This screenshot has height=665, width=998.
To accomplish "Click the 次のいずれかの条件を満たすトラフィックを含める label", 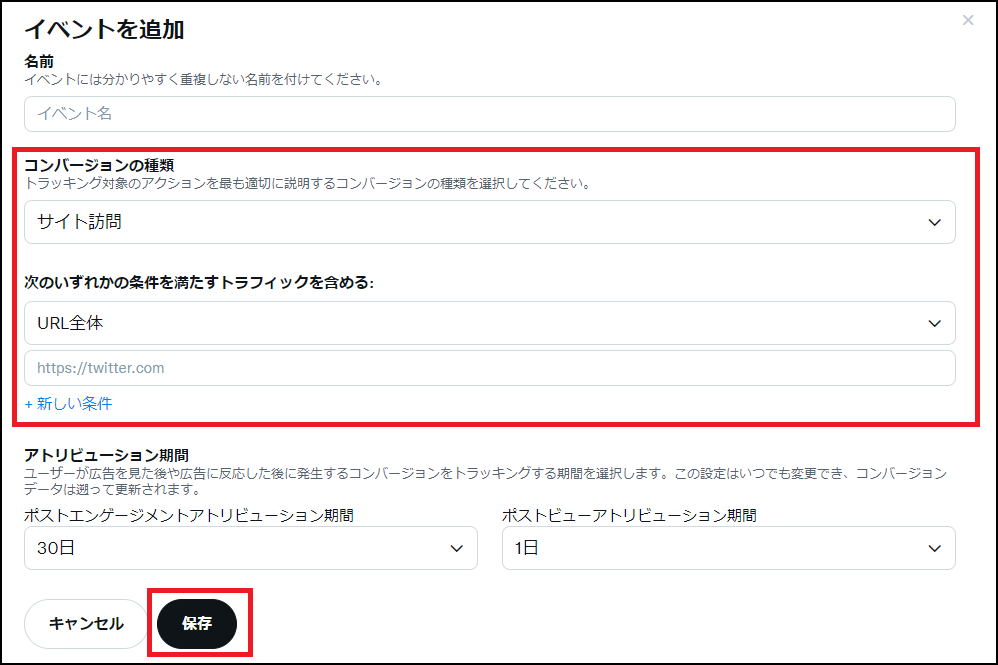I will coord(199,283).
